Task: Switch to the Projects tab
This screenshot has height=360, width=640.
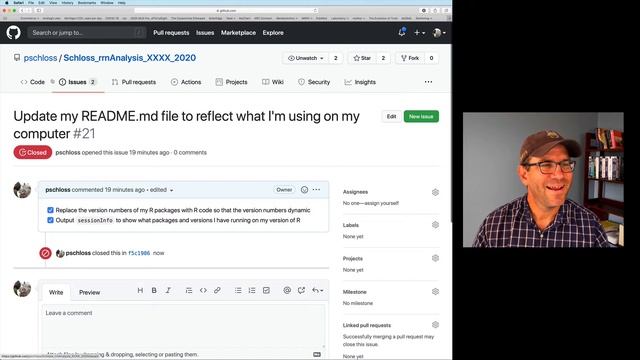Action: [x=231, y=82]
